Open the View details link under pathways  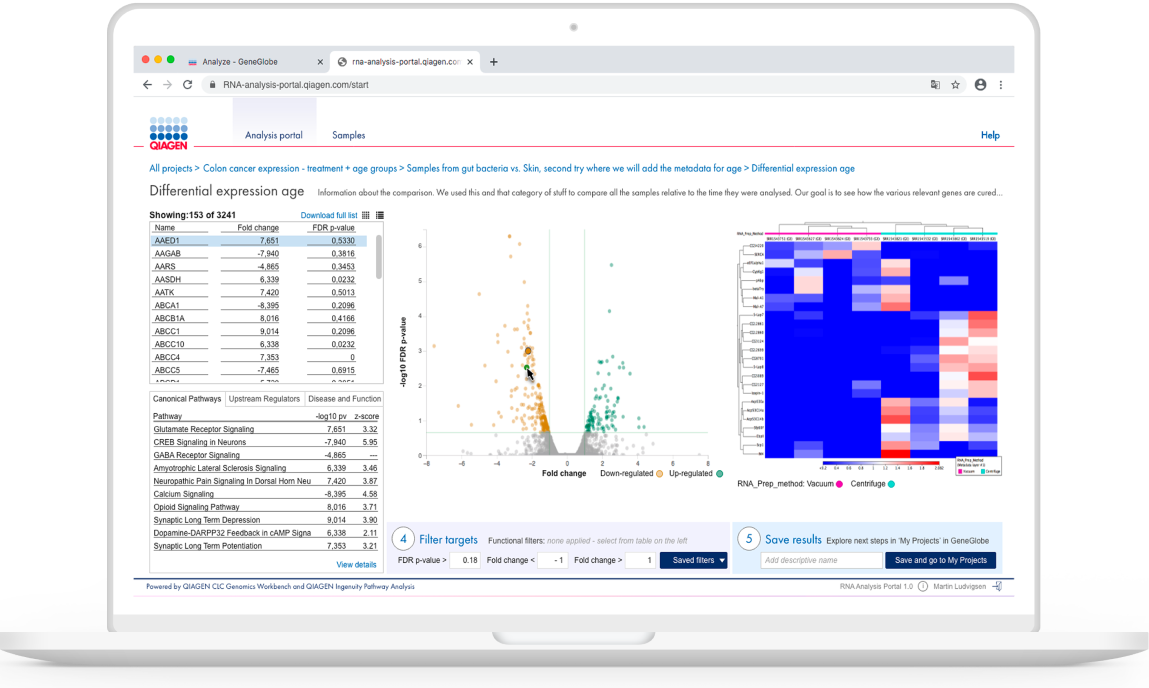(356, 565)
